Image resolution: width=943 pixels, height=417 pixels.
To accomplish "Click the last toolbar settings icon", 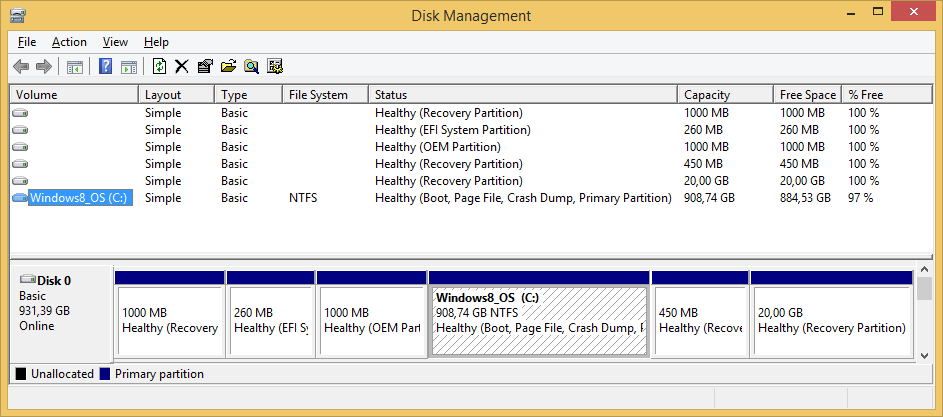I will tap(275, 67).
